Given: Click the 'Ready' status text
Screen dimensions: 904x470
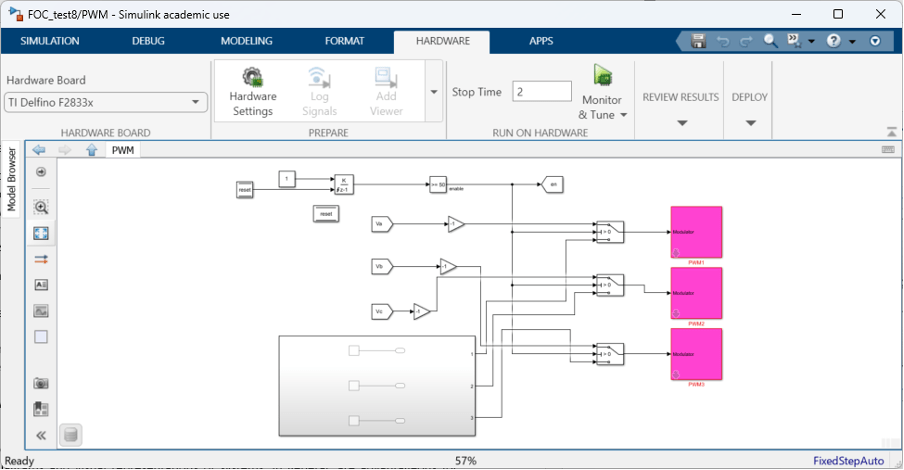Looking at the screenshot, I should [20, 461].
